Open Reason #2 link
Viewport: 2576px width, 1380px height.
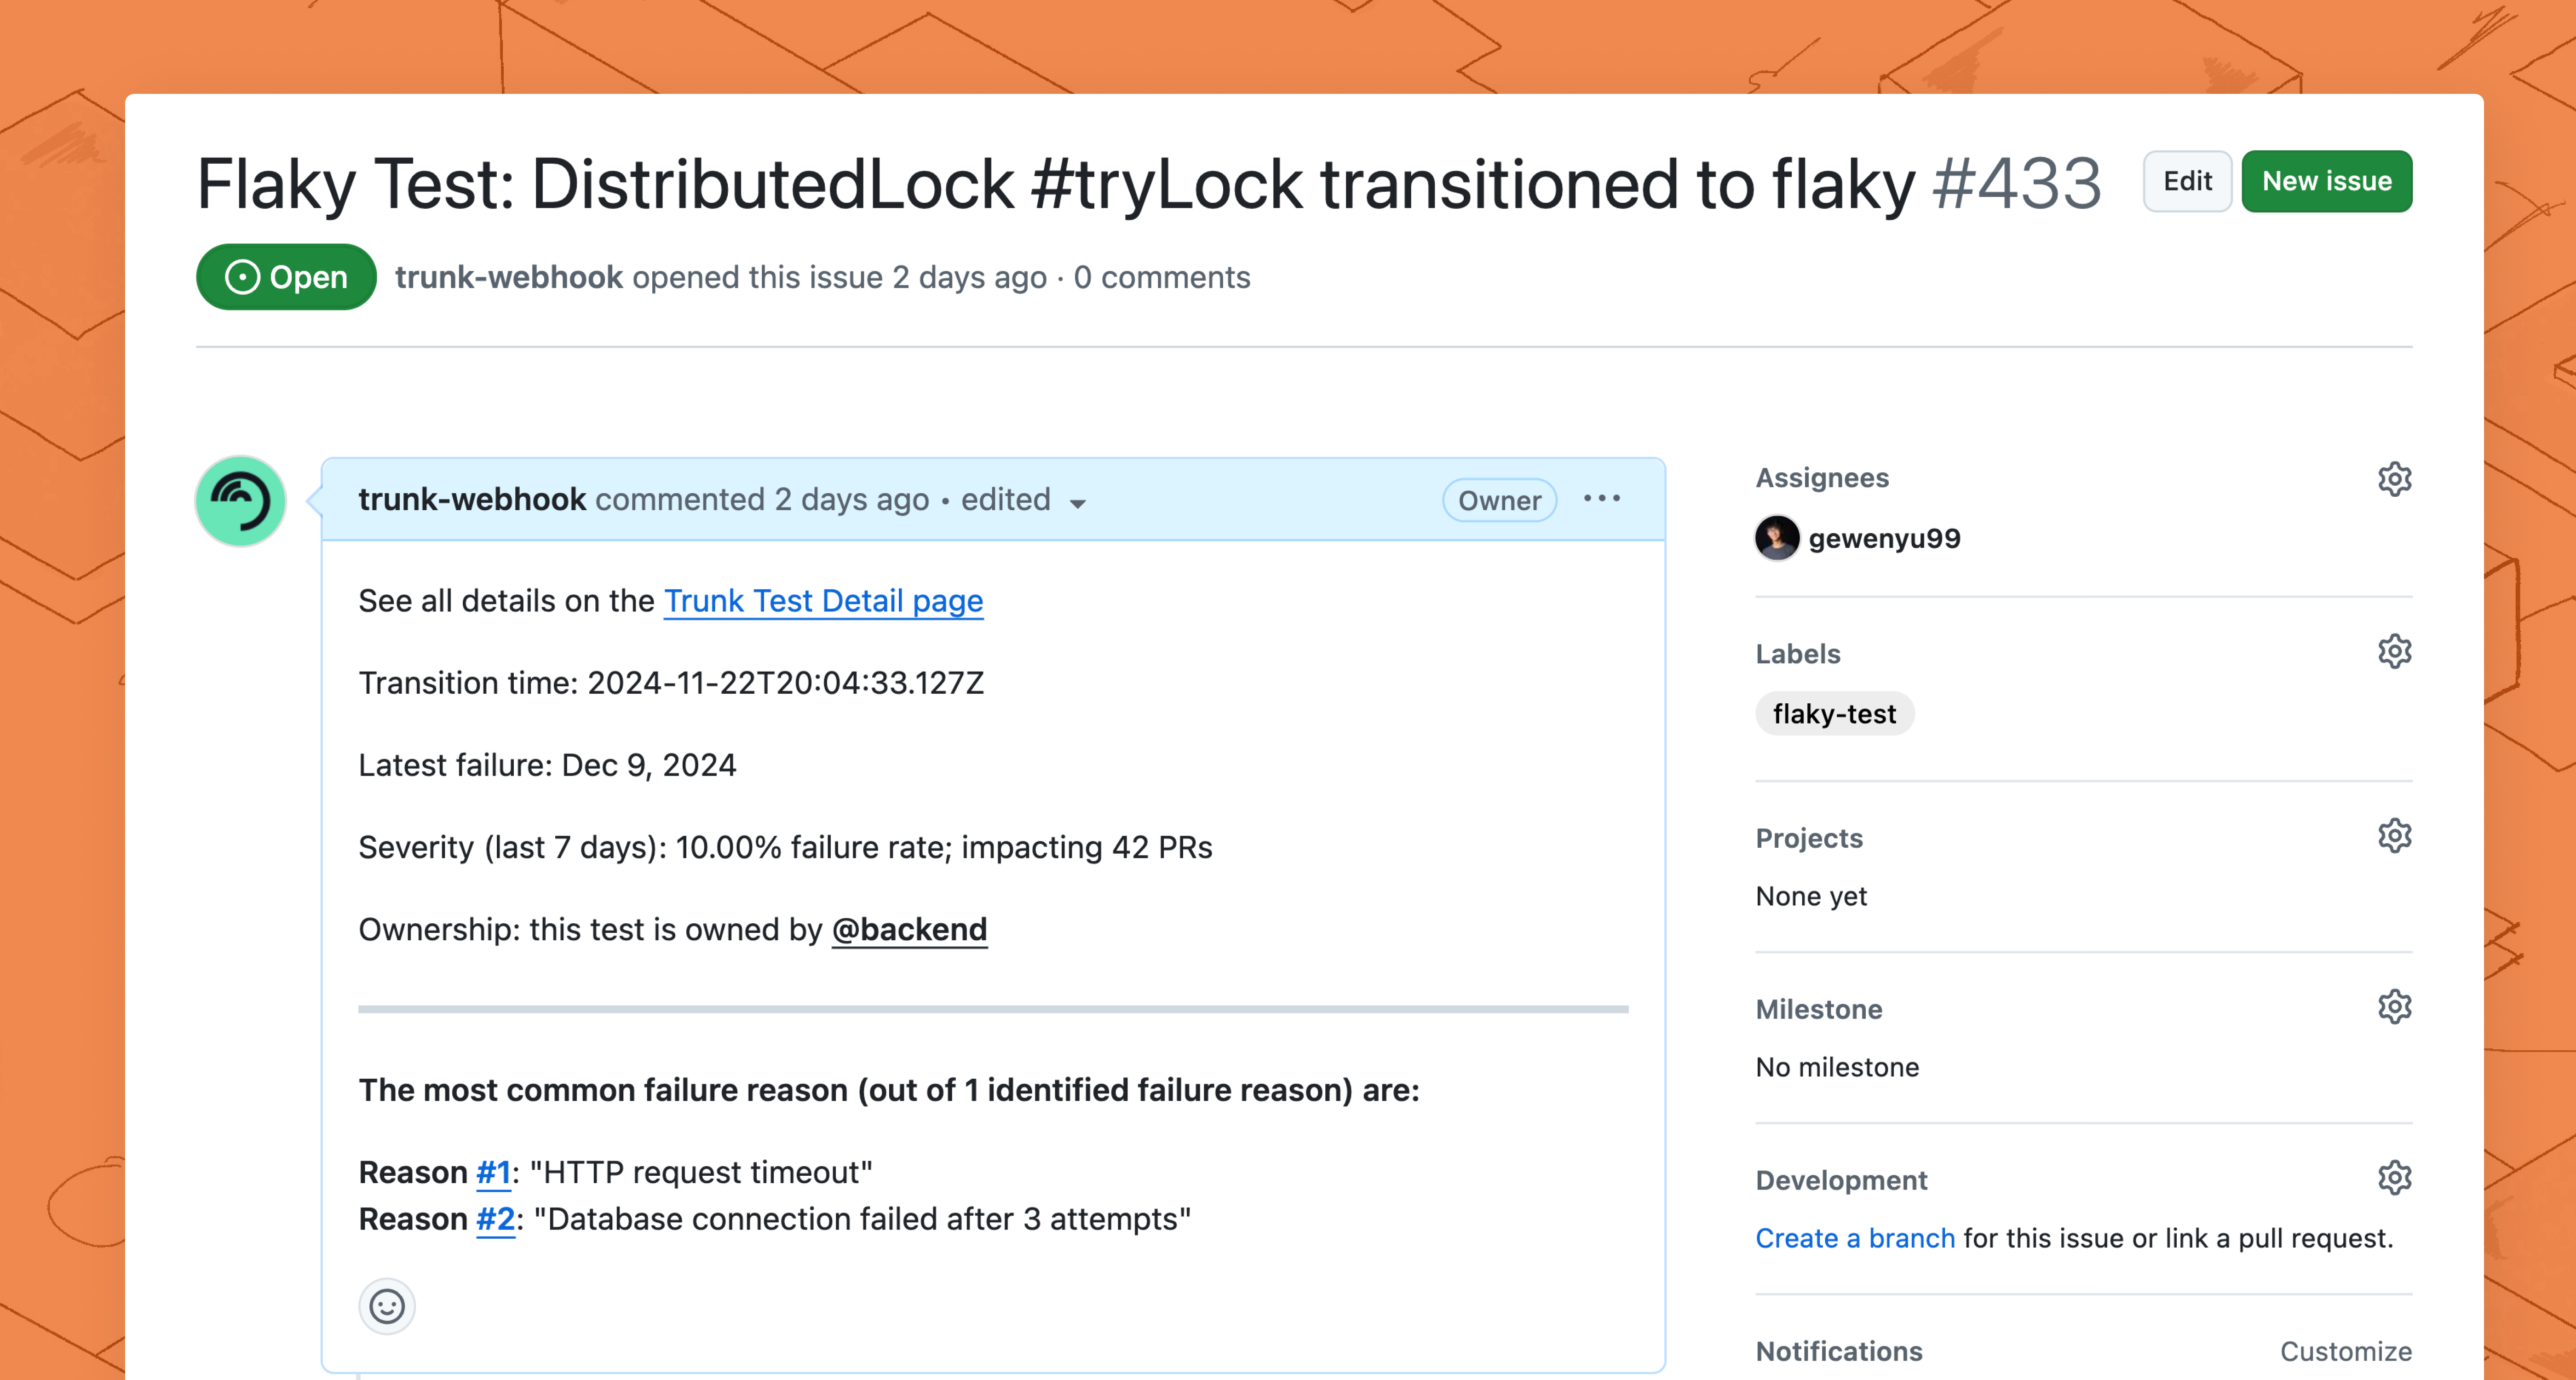(x=495, y=1219)
